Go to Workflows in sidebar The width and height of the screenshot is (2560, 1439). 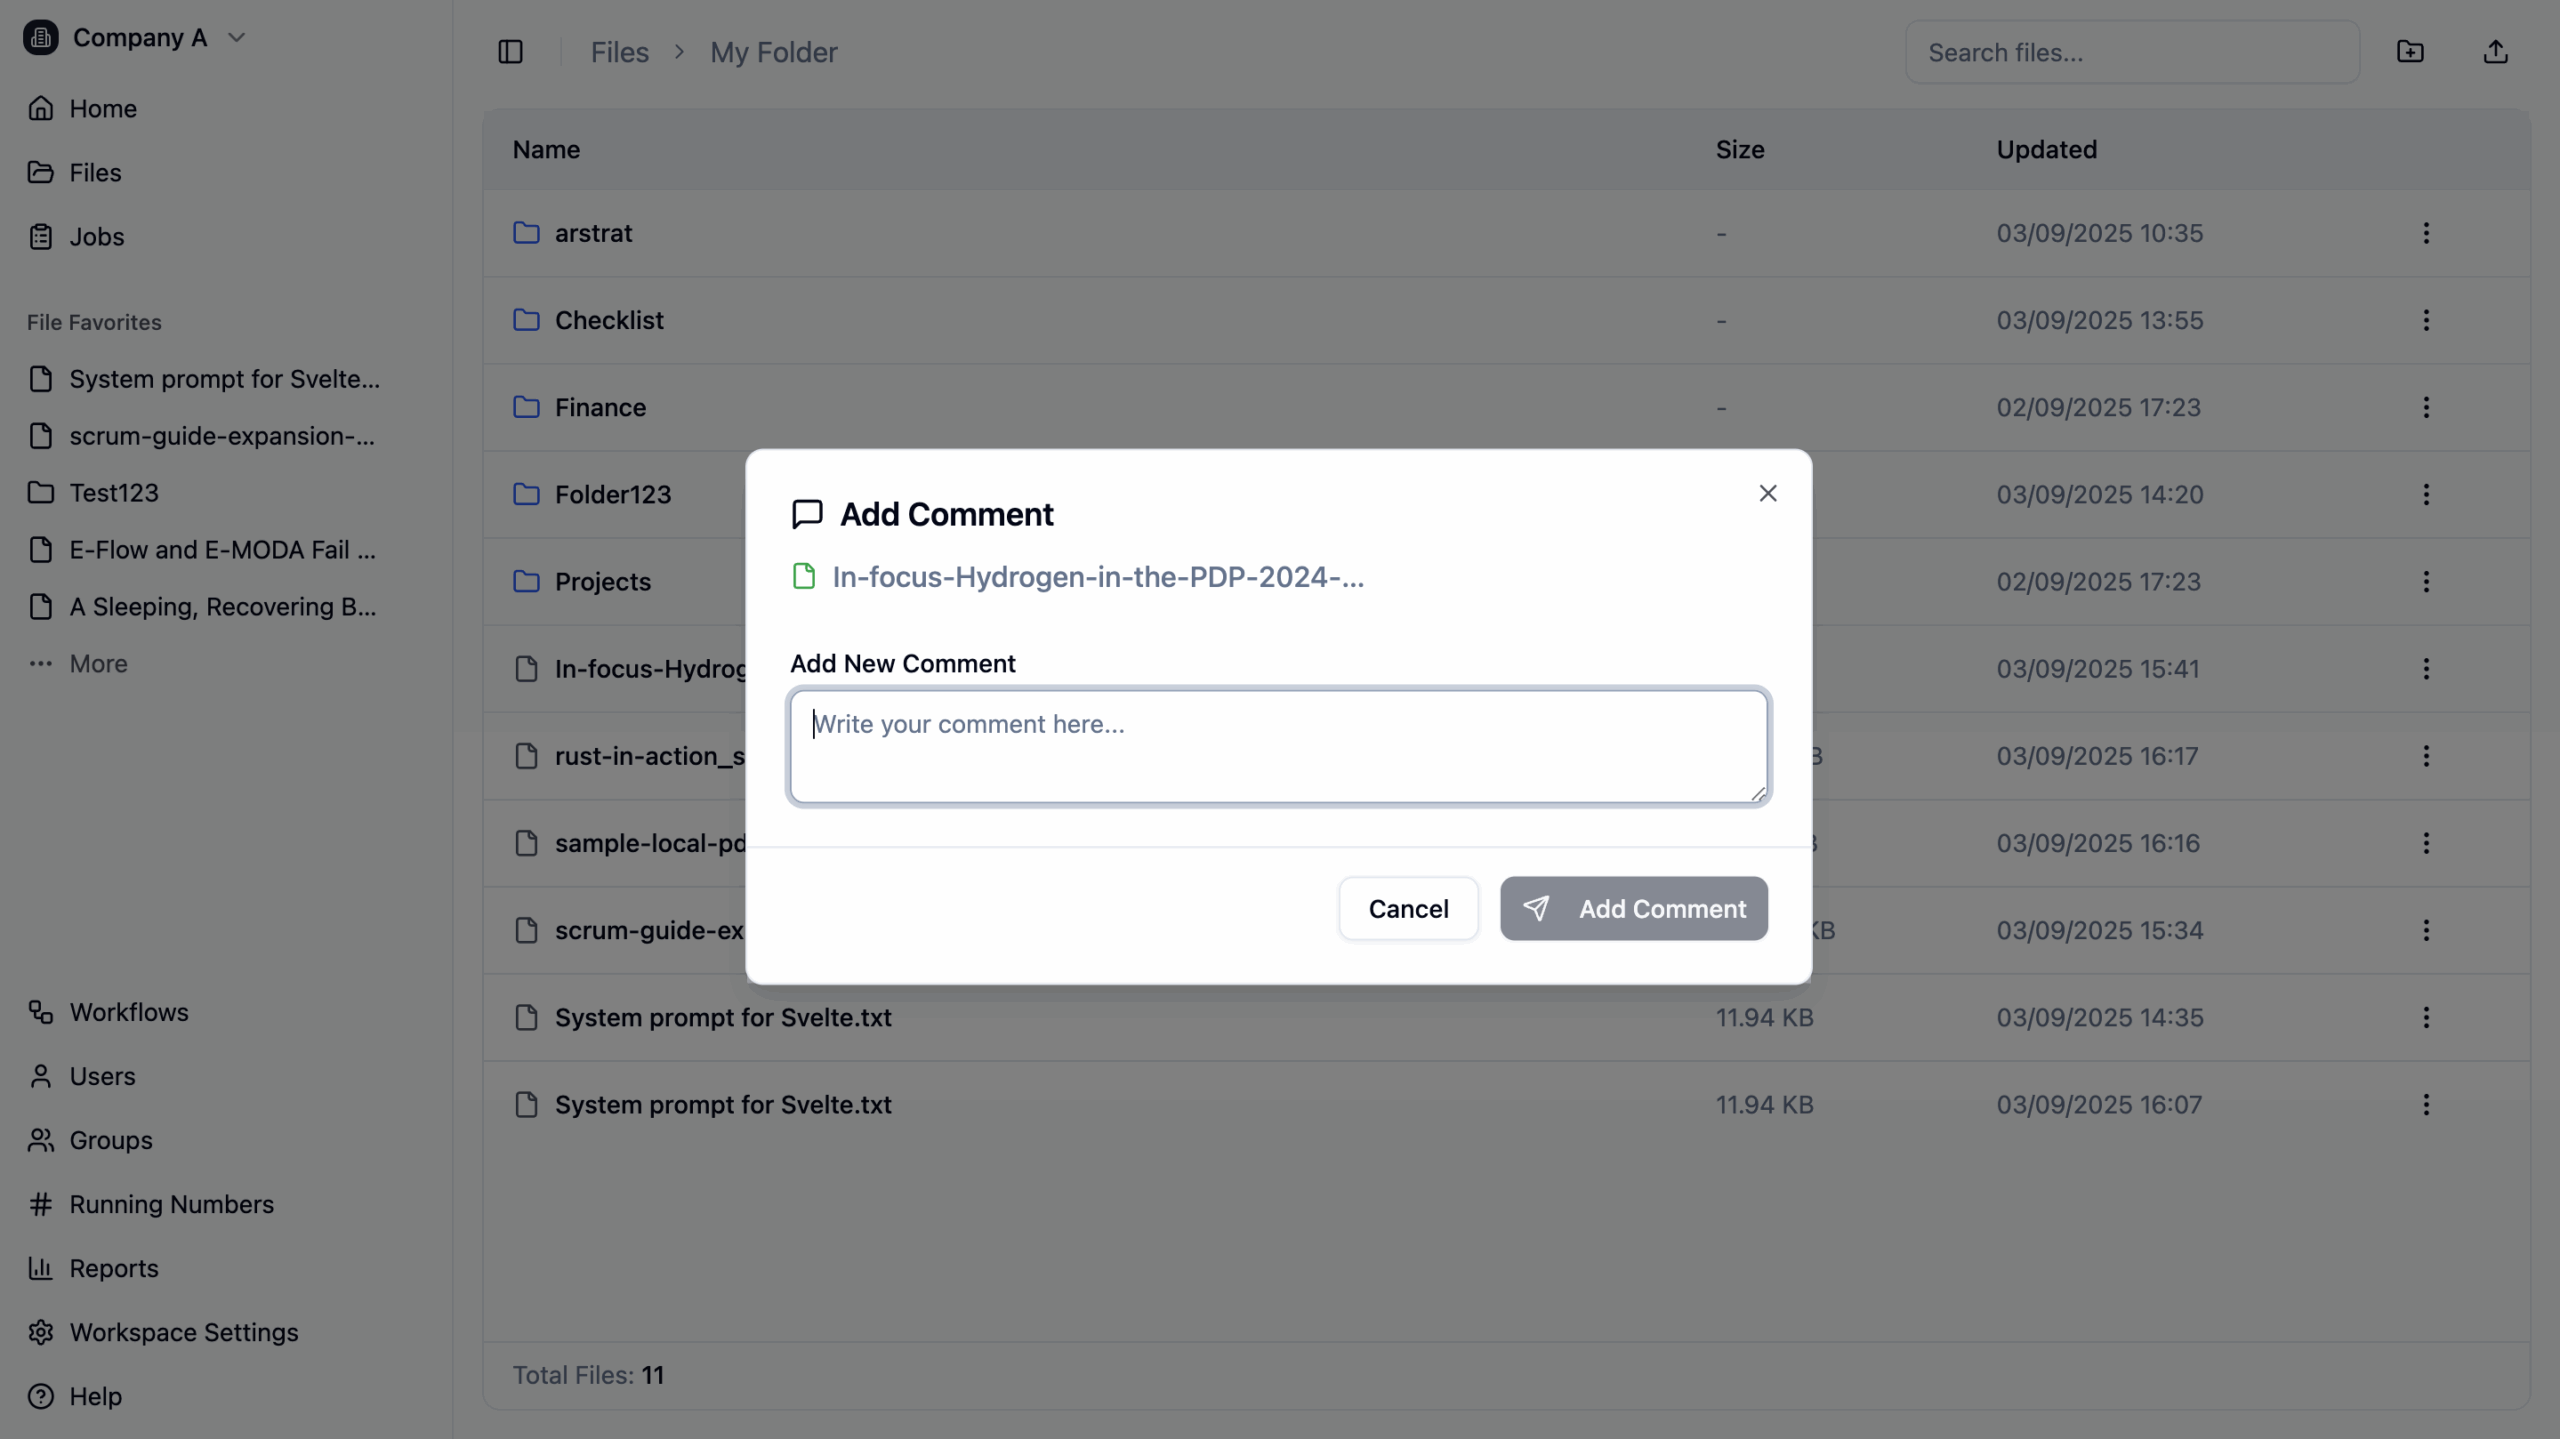pos(128,1012)
